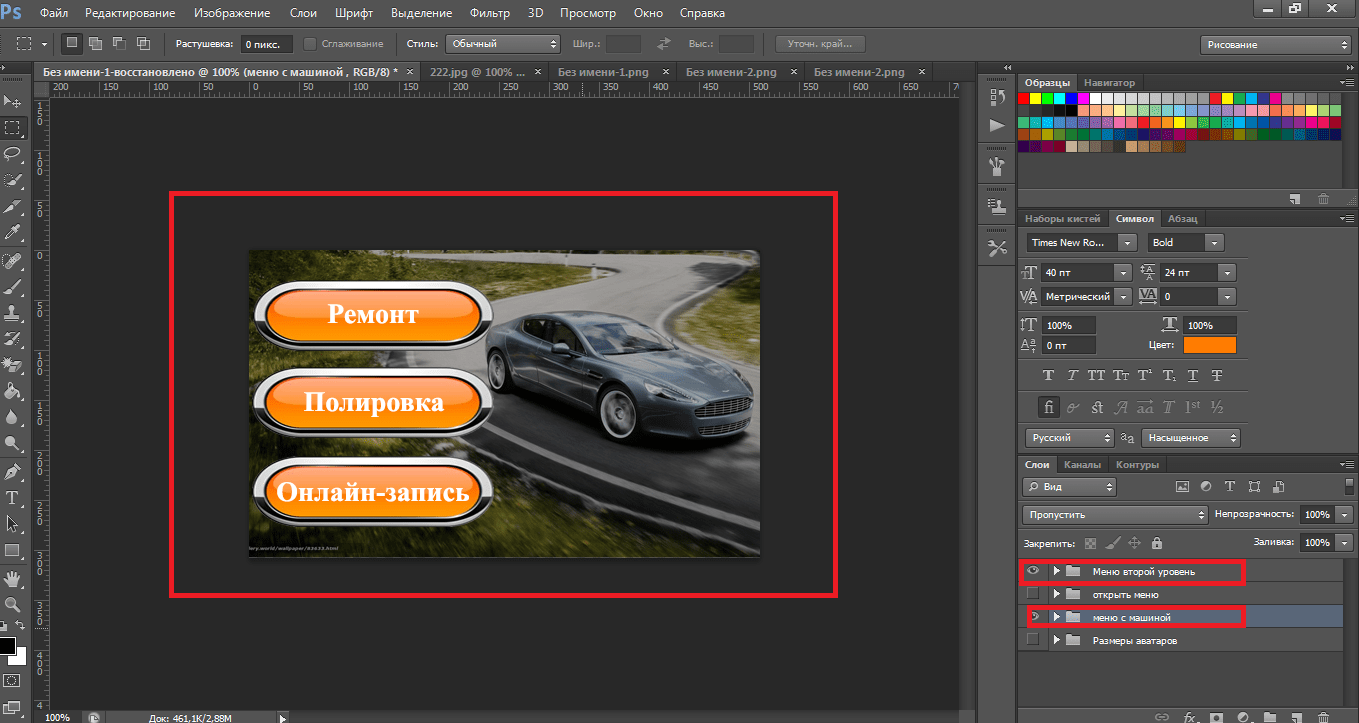Lock layer position with the padlock icon
The height and width of the screenshot is (723, 1359).
pos(1157,543)
